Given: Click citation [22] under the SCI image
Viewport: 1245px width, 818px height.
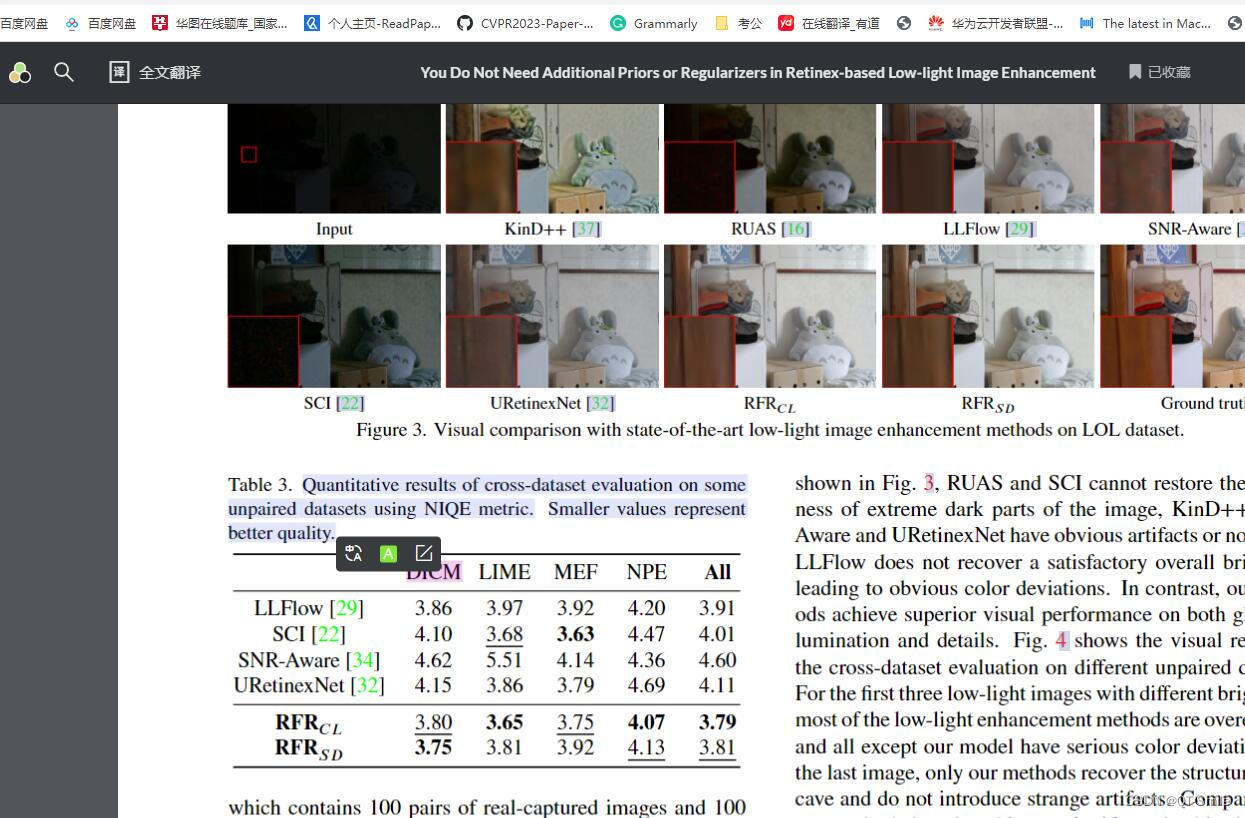Looking at the screenshot, I should pos(350,403).
